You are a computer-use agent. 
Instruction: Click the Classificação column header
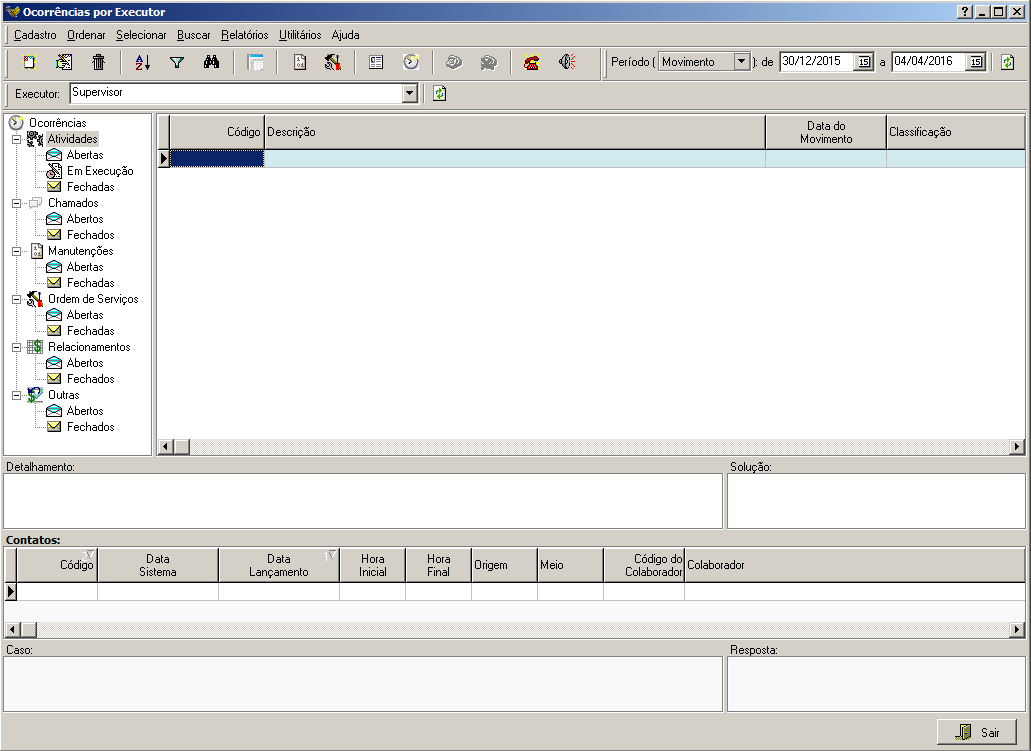click(955, 132)
